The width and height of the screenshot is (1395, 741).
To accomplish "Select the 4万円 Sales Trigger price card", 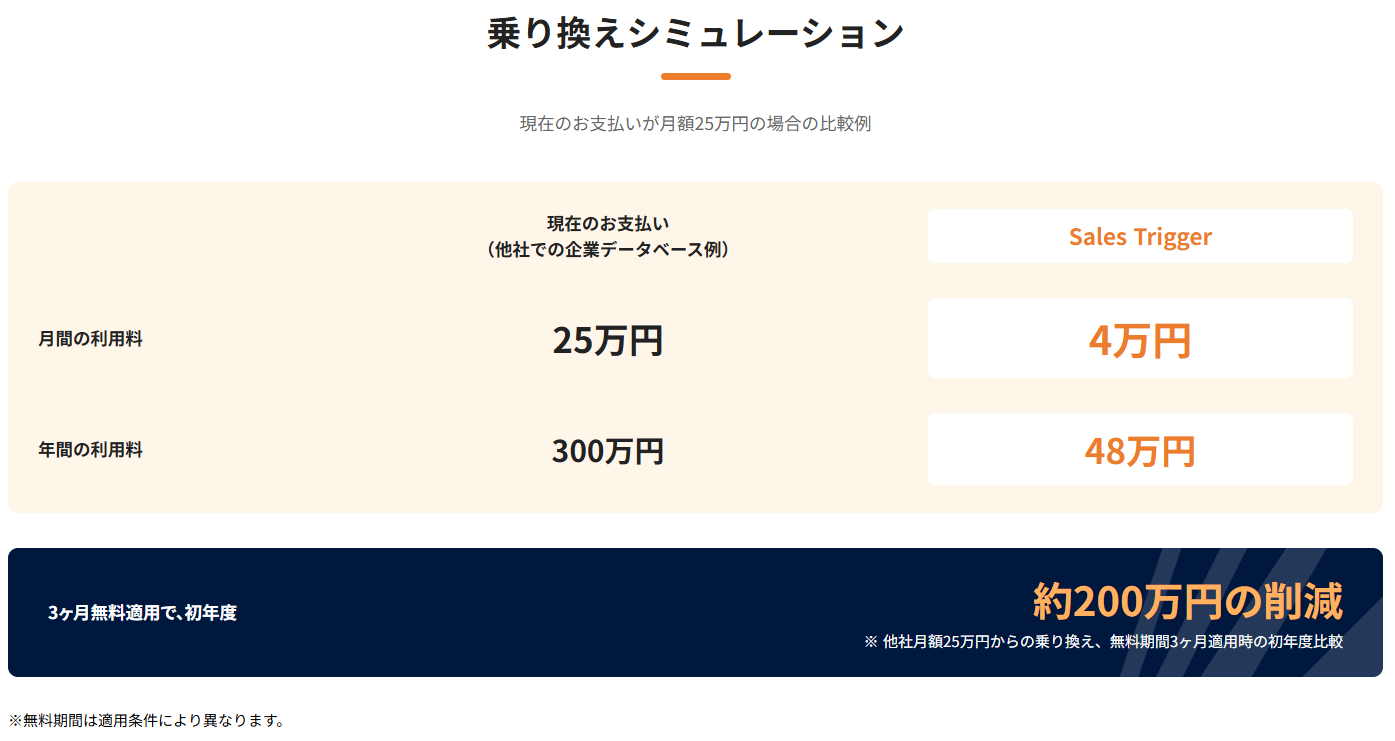I will [1140, 338].
